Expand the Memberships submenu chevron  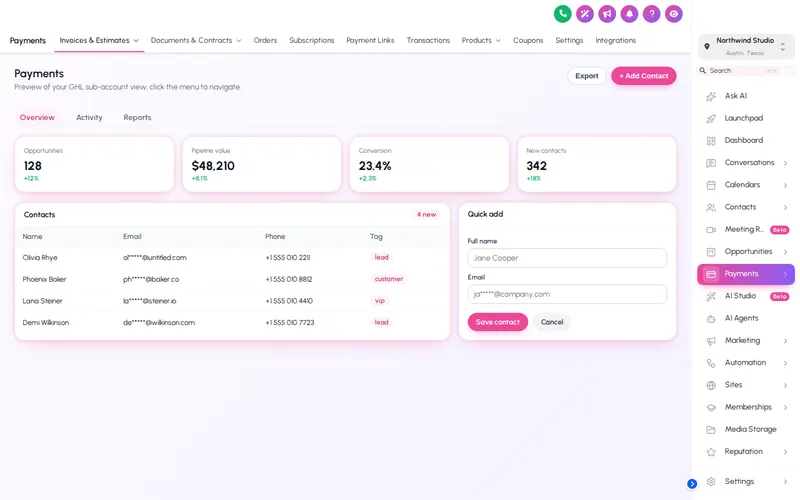pyautogui.click(x=785, y=408)
